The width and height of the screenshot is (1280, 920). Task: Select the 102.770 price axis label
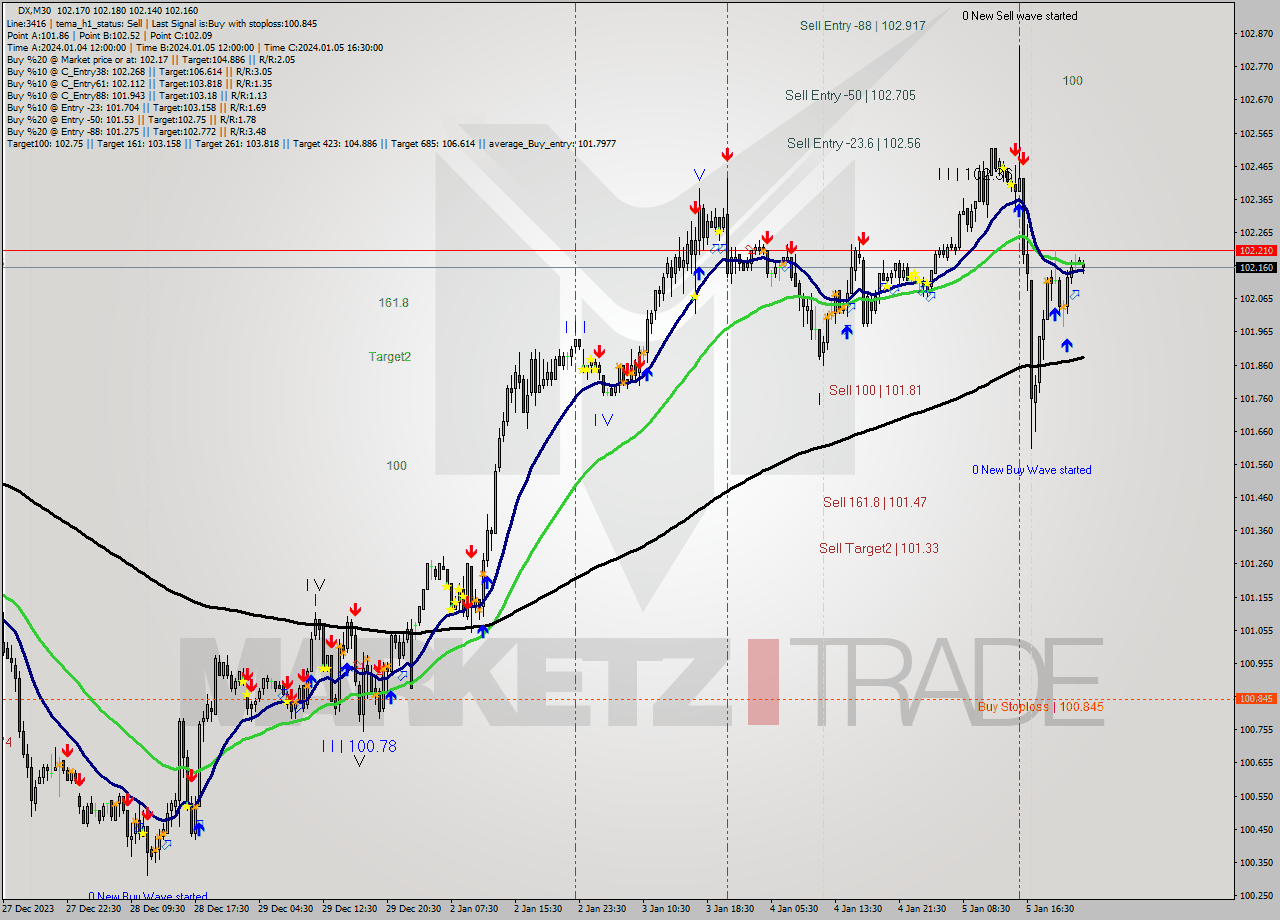pos(1255,67)
